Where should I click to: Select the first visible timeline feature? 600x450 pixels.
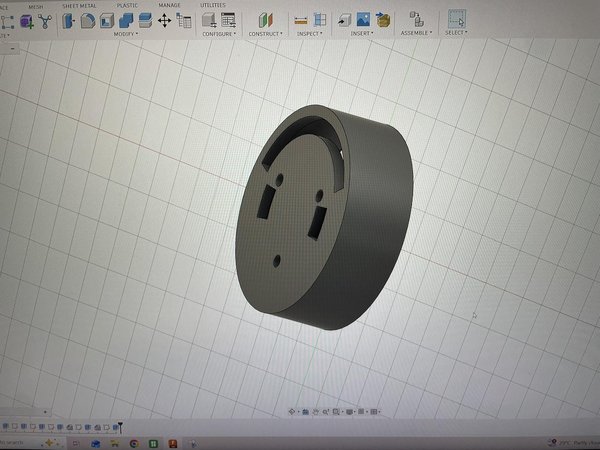(x=5, y=426)
